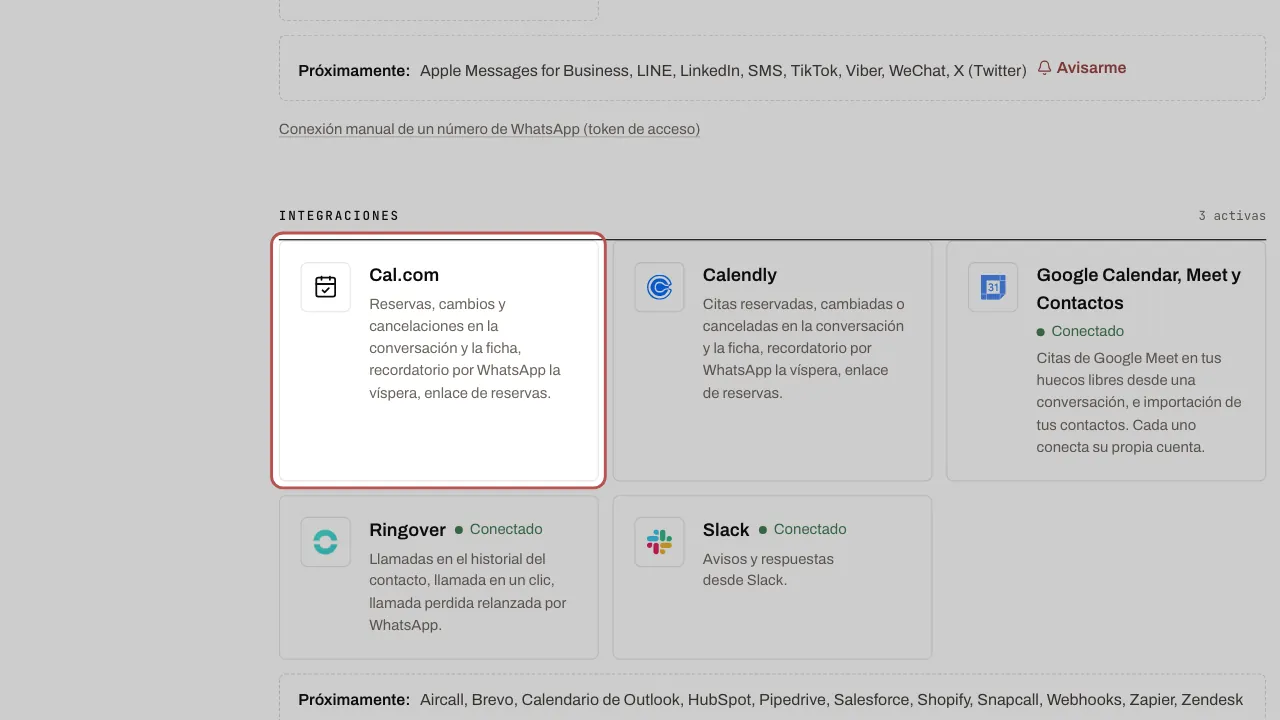Click the Cal.com calendar icon
Image resolution: width=1280 pixels, height=720 pixels.
[326, 287]
